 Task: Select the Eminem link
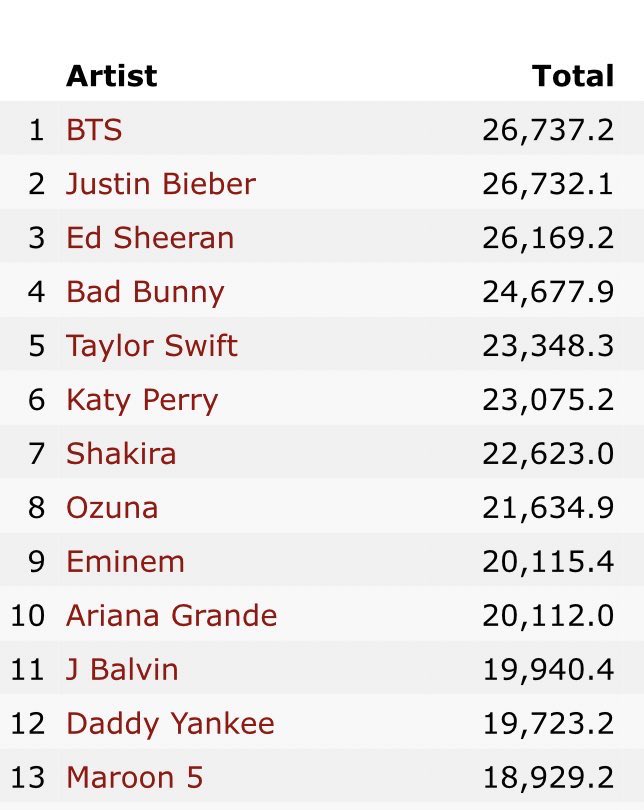(x=125, y=562)
